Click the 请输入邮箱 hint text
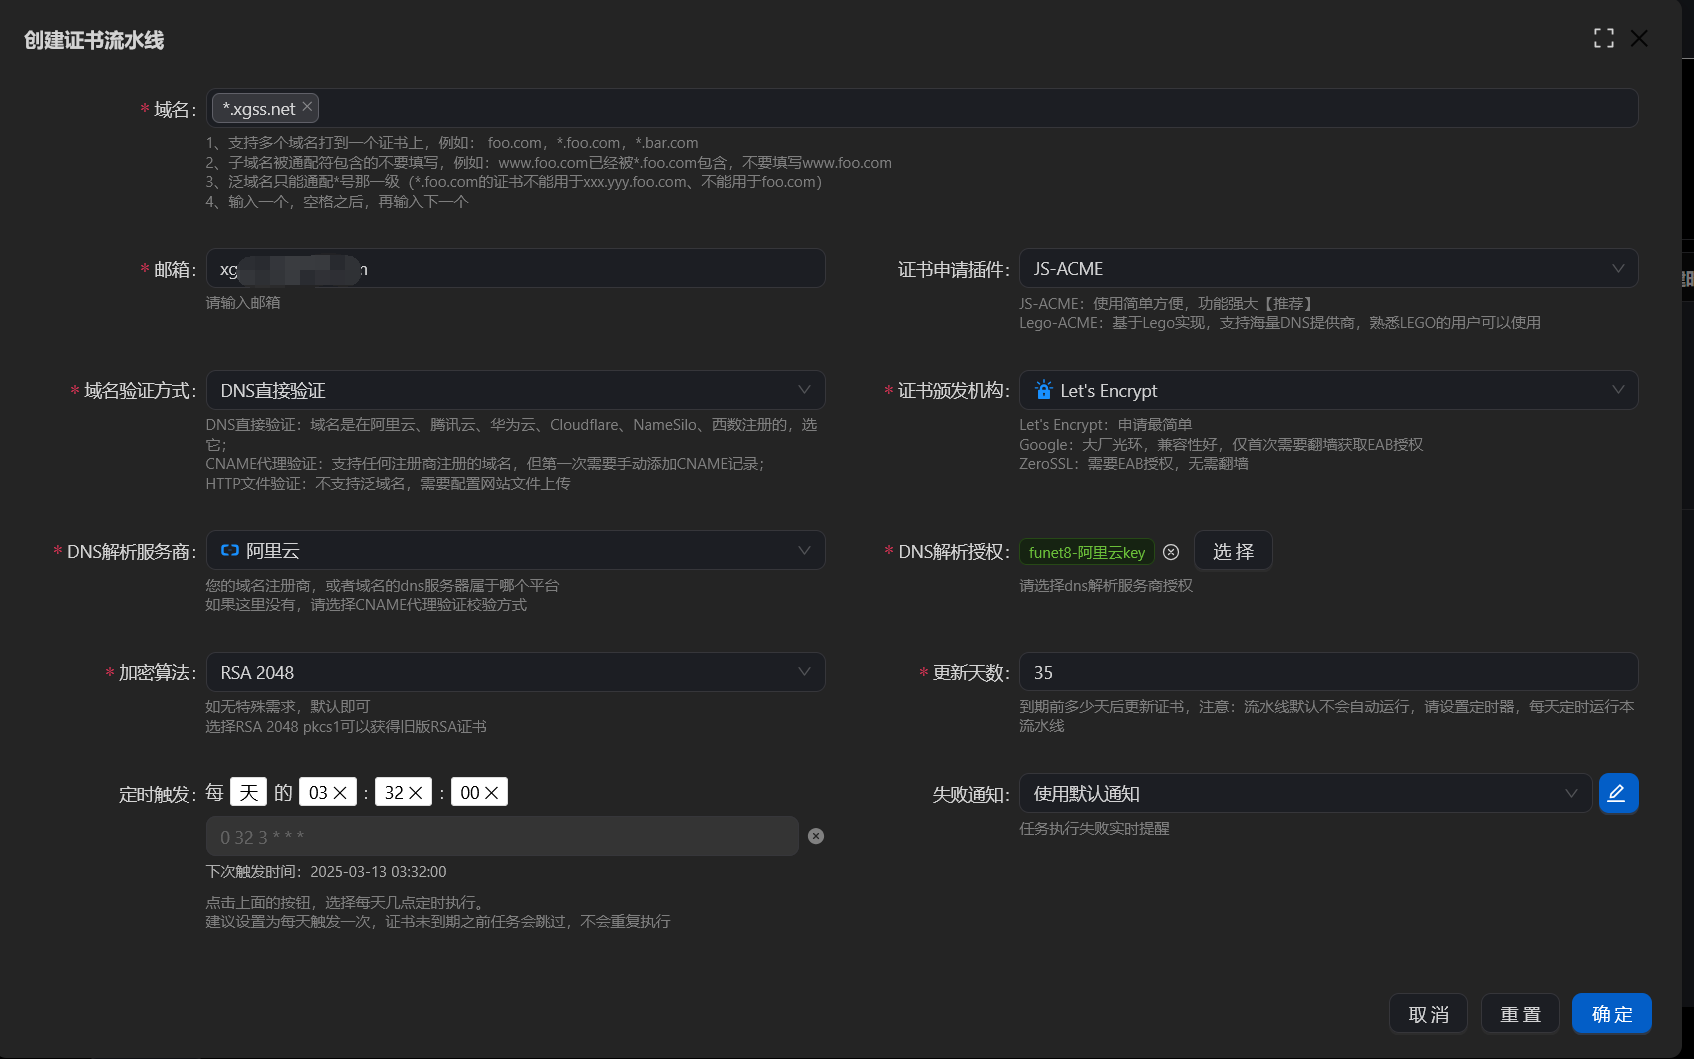This screenshot has height=1059, width=1694. pos(243,303)
